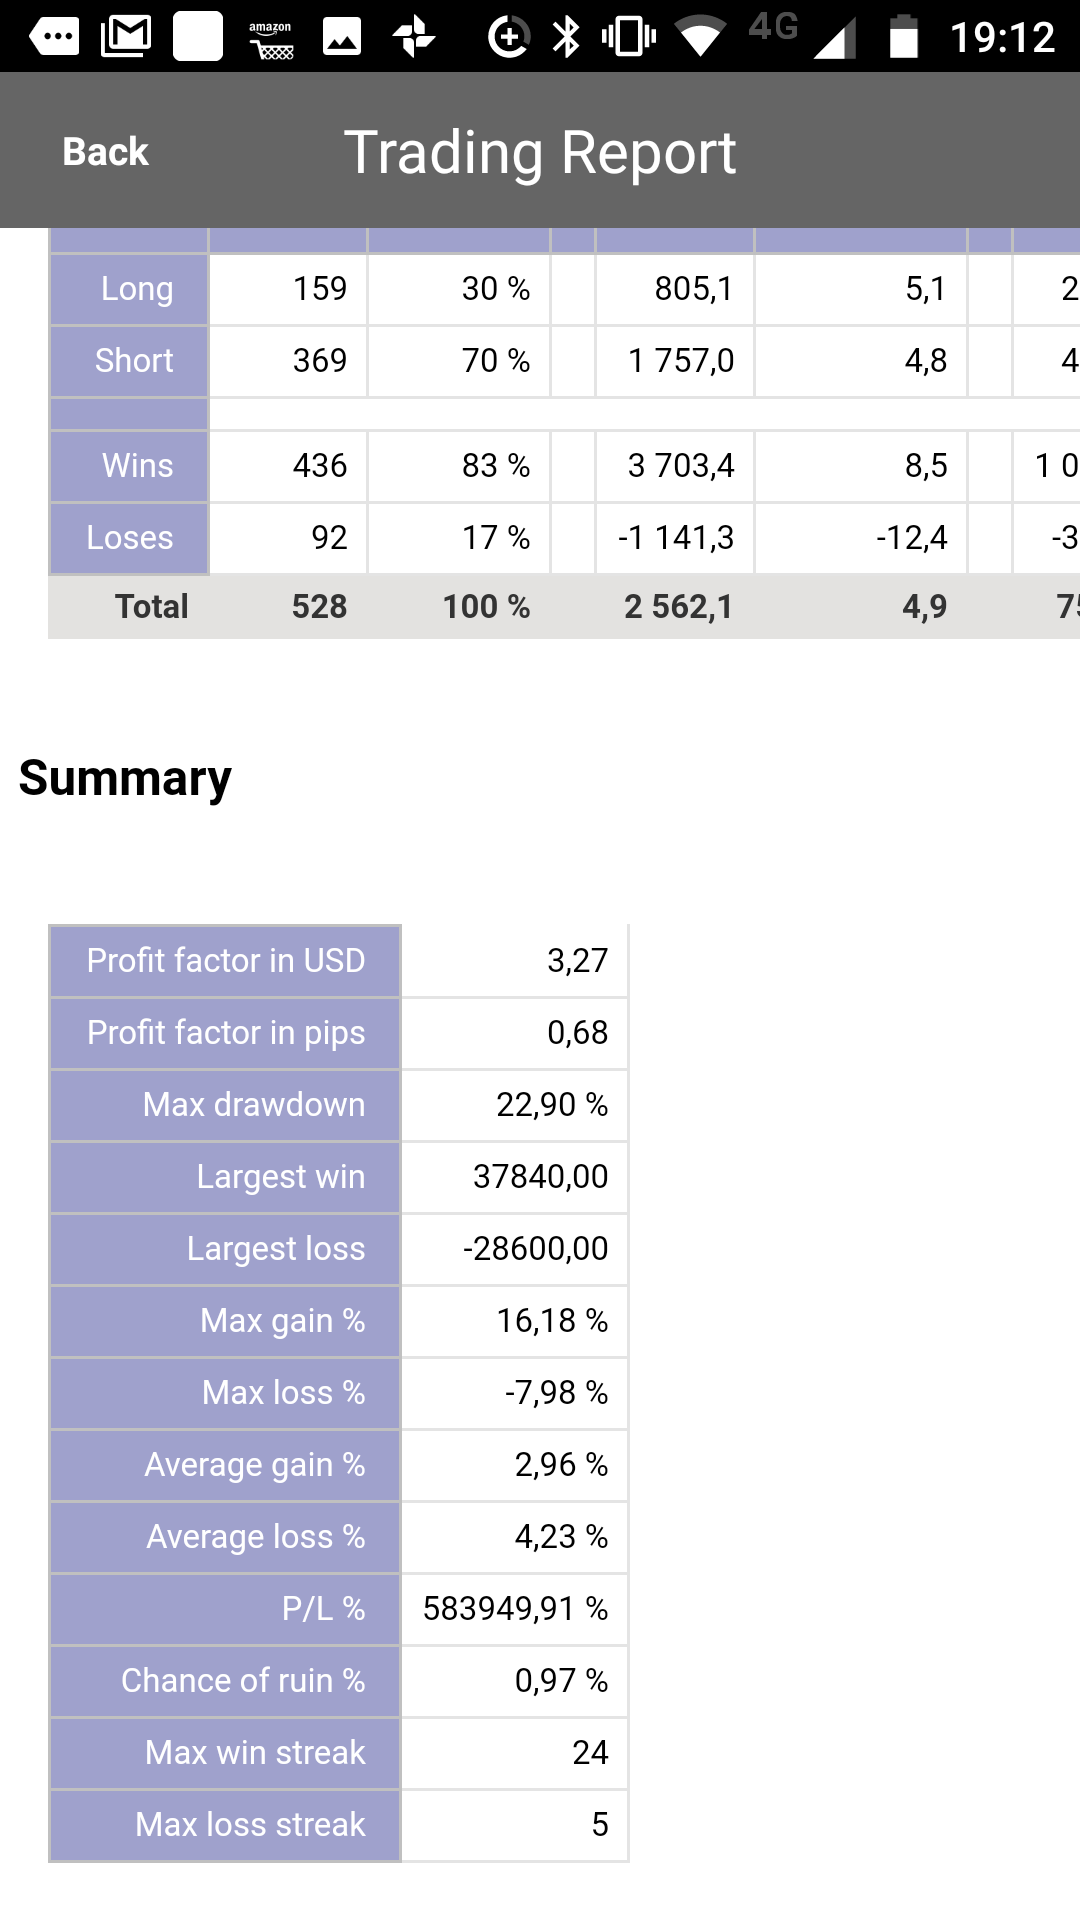Open the Gmail notification icon

coord(126,37)
